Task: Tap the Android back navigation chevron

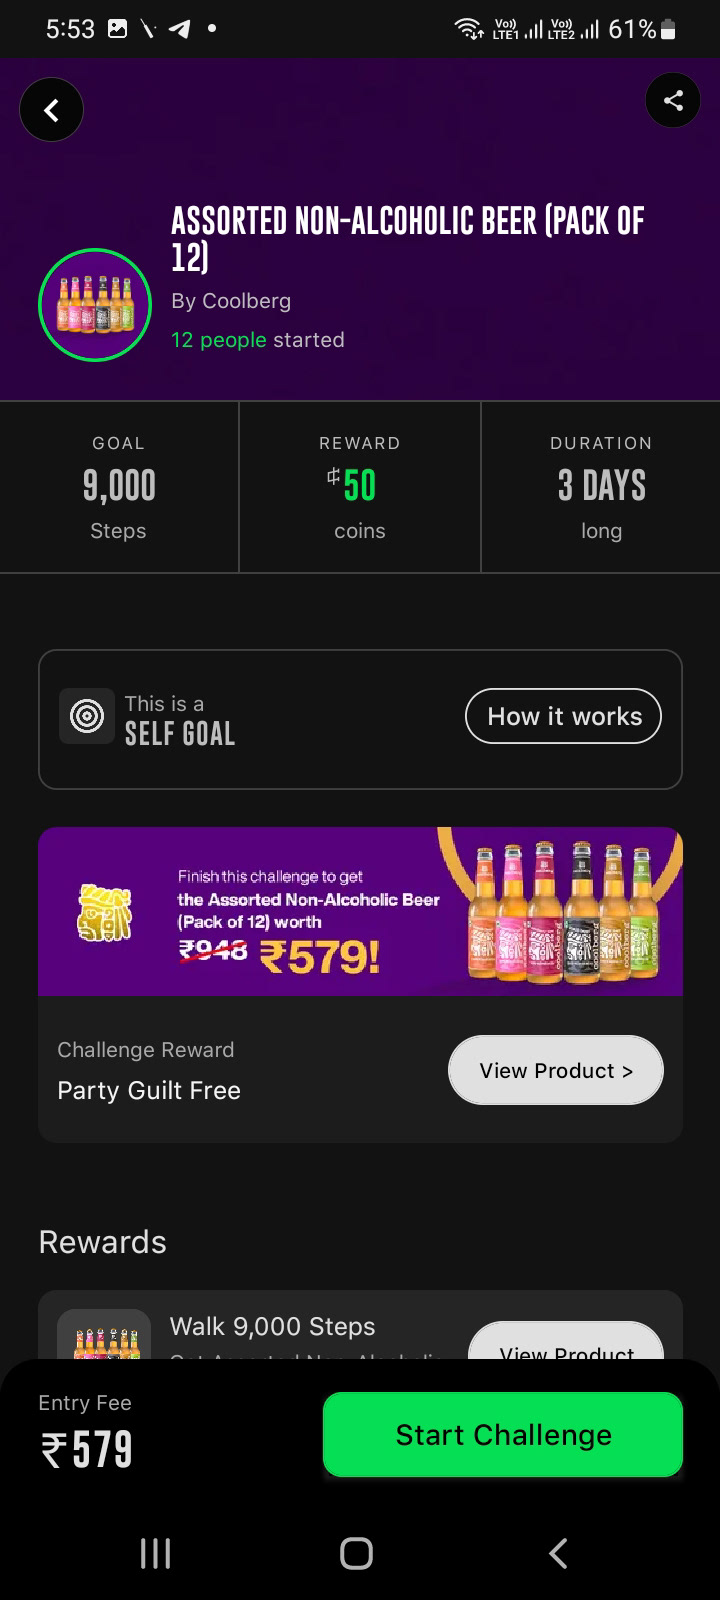Action: [559, 1553]
